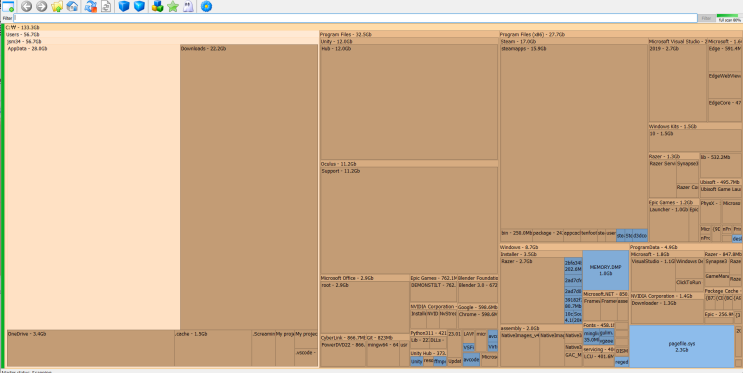
Task: Toggle unknown space display (ghost icon)
Action: point(188,6)
